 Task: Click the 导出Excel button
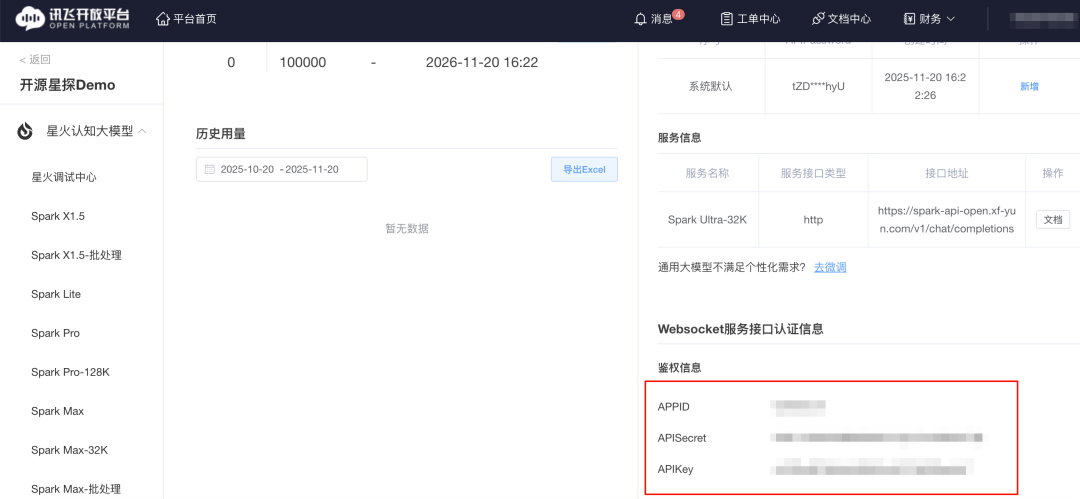(x=584, y=170)
